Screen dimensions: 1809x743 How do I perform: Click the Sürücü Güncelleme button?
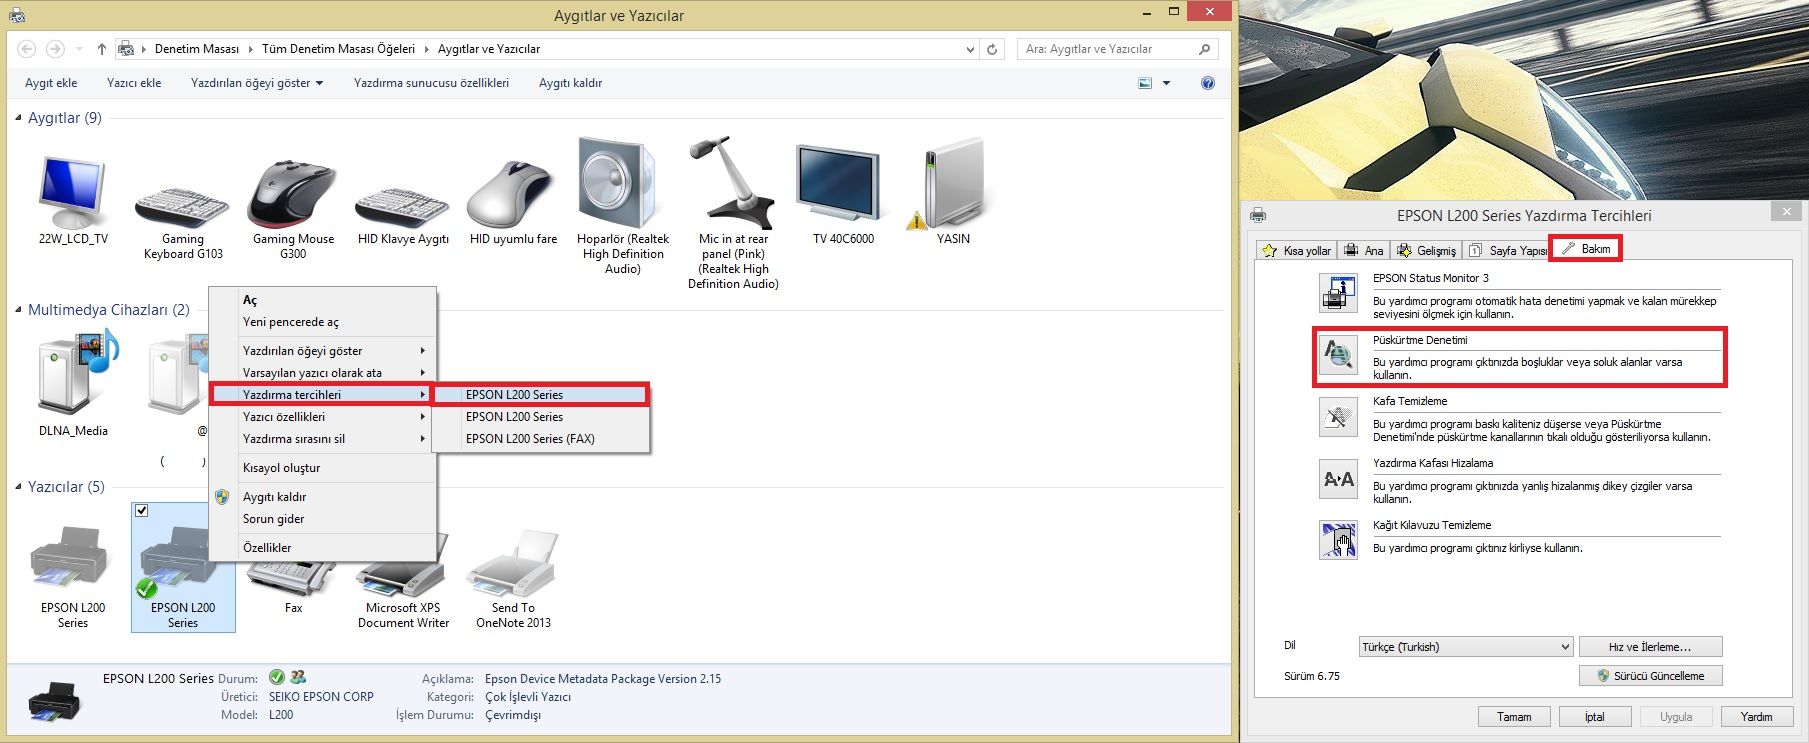pyautogui.click(x=1650, y=676)
